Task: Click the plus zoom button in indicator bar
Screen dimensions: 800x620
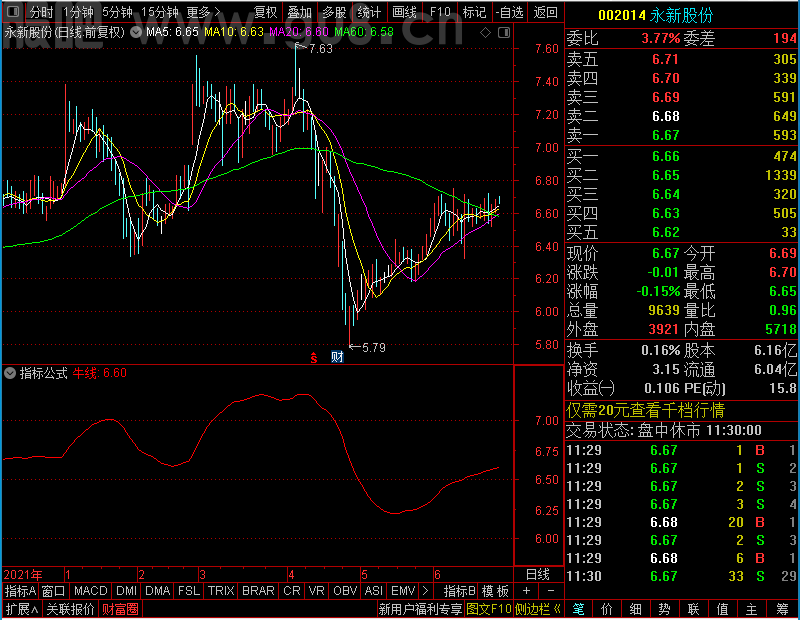Action: tap(526, 591)
